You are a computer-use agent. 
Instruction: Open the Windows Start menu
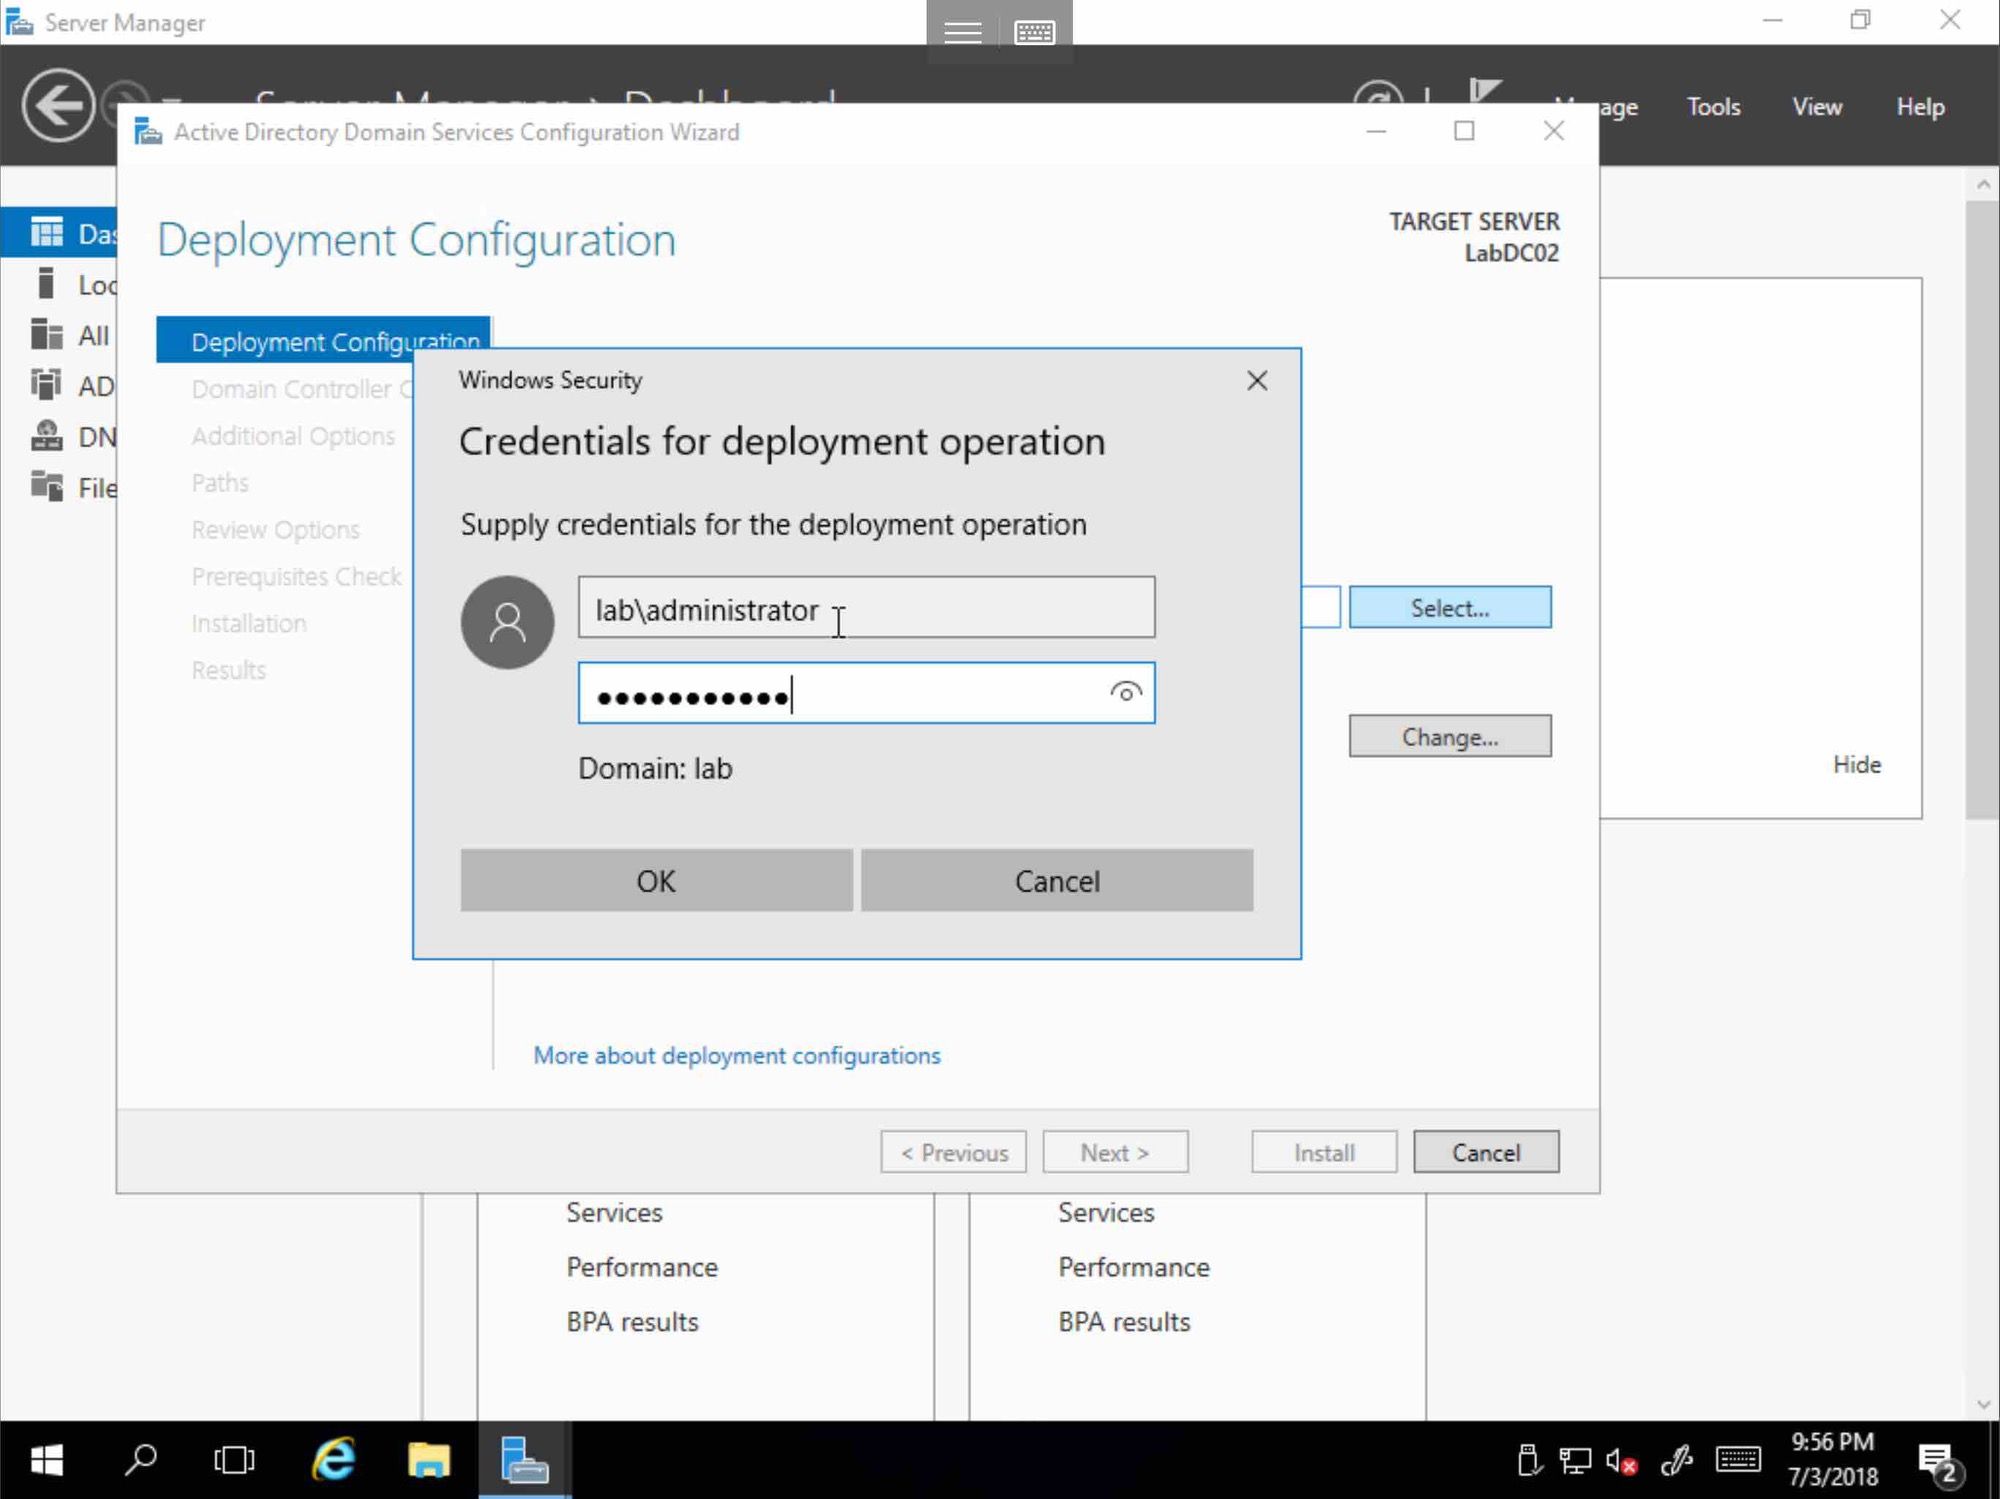click(x=46, y=1460)
